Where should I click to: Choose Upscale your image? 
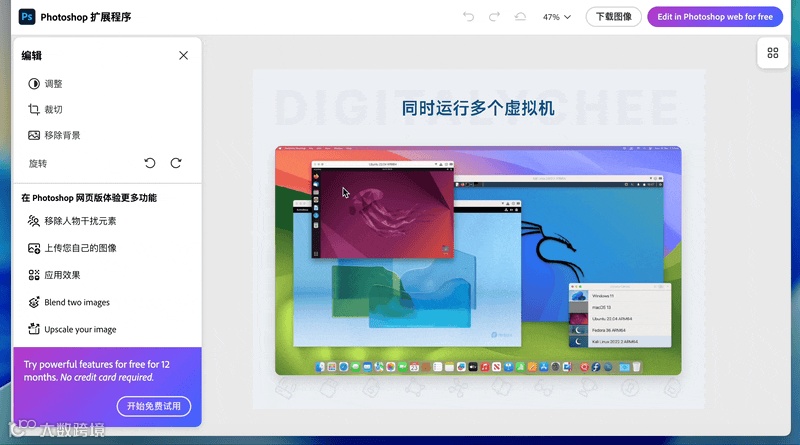pyautogui.click(x=72, y=329)
